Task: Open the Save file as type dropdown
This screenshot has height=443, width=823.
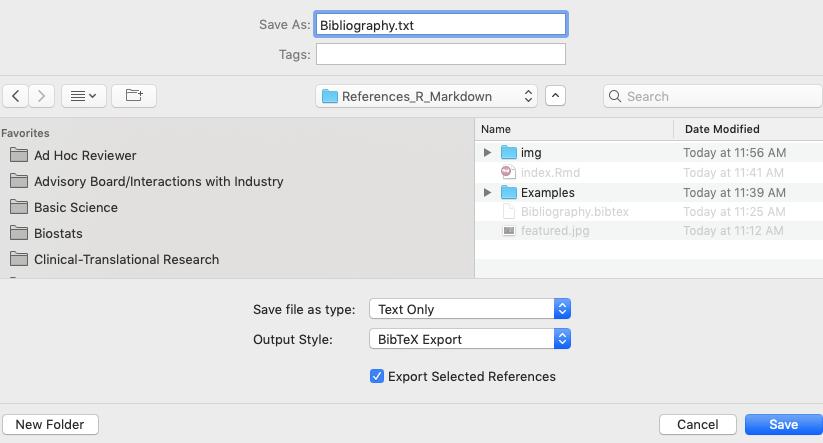Action: coord(470,309)
